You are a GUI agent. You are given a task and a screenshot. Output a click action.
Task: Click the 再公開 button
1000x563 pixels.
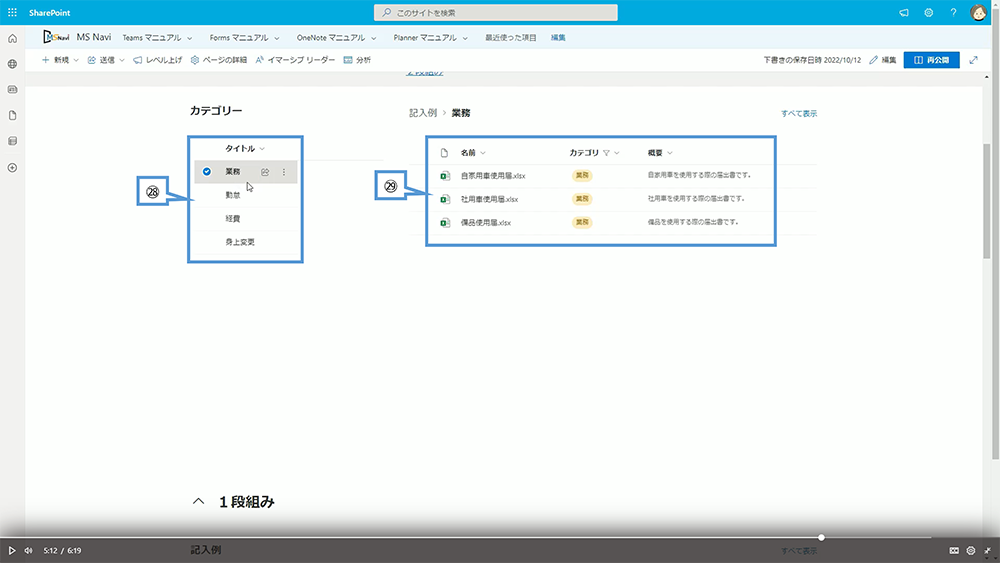click(x=931, y=60)
